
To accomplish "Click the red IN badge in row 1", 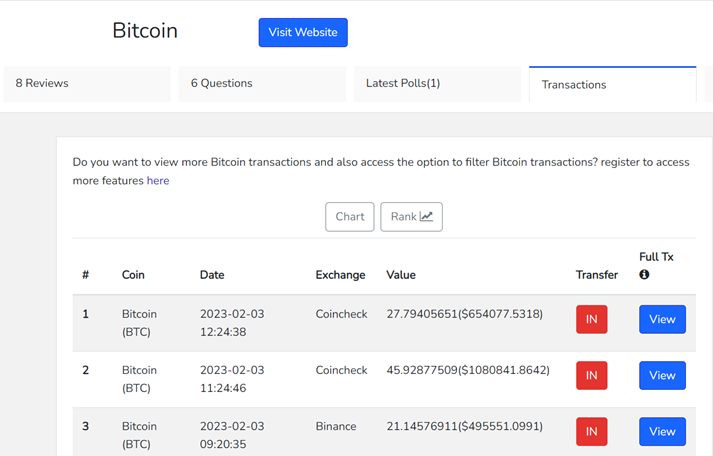I will 592,319.
